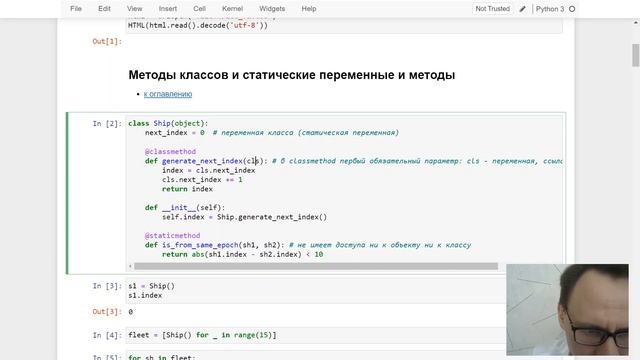Click the 'index = cls.next_index' line
This screenshot has height=360, width=640.
pos(209,170)
